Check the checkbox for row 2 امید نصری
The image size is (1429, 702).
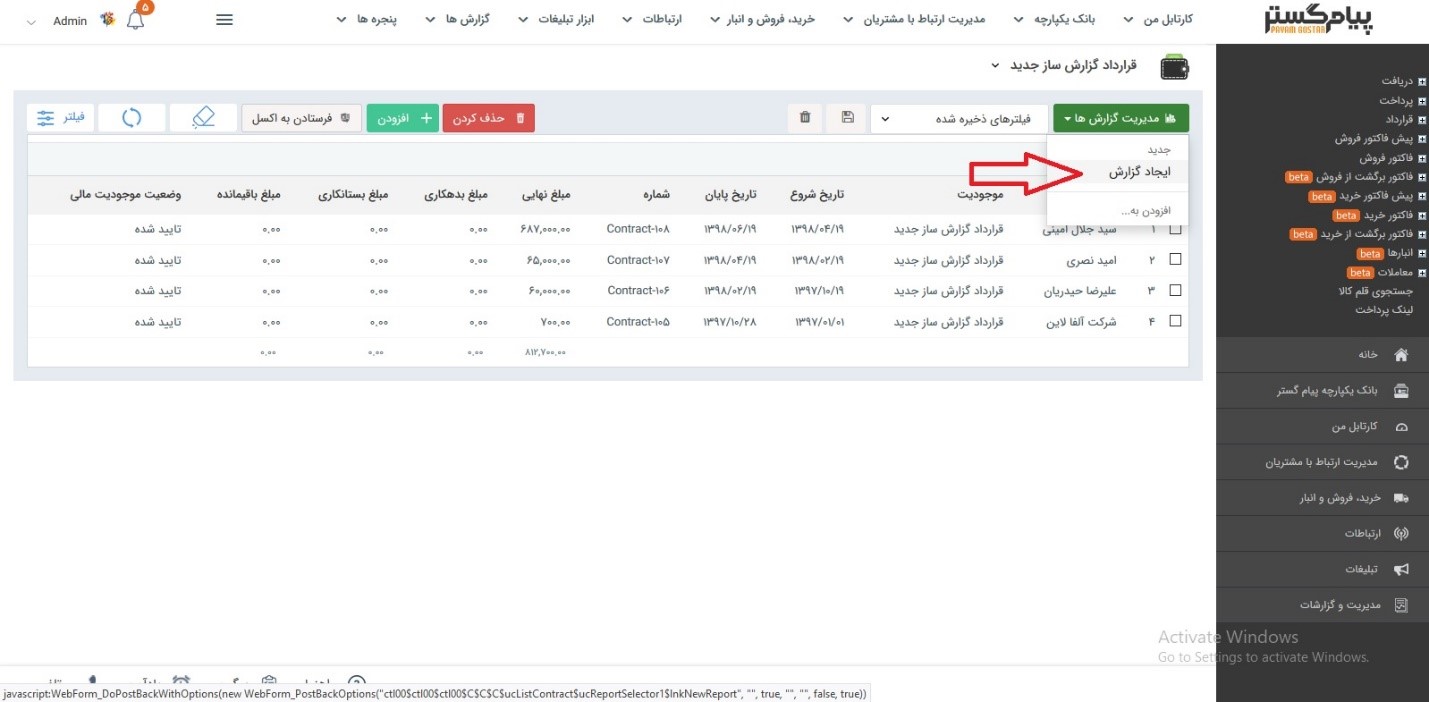pyautogui.click(x=1175, y=260)
